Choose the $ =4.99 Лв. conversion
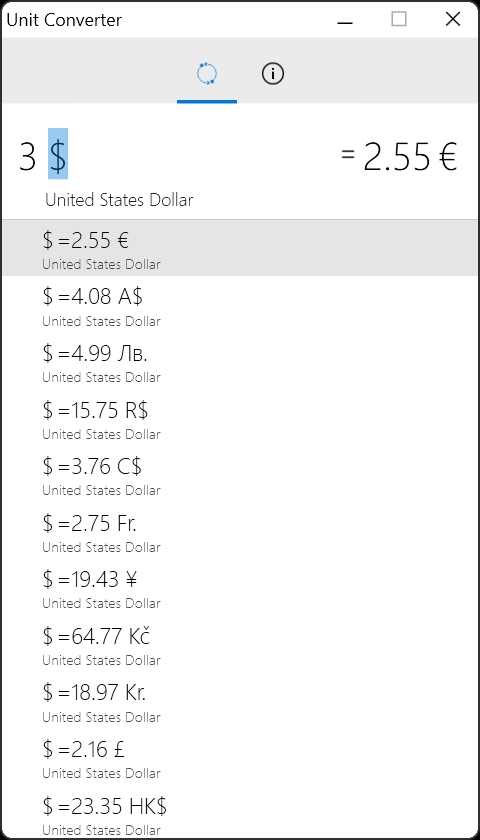 pos(240,361)
